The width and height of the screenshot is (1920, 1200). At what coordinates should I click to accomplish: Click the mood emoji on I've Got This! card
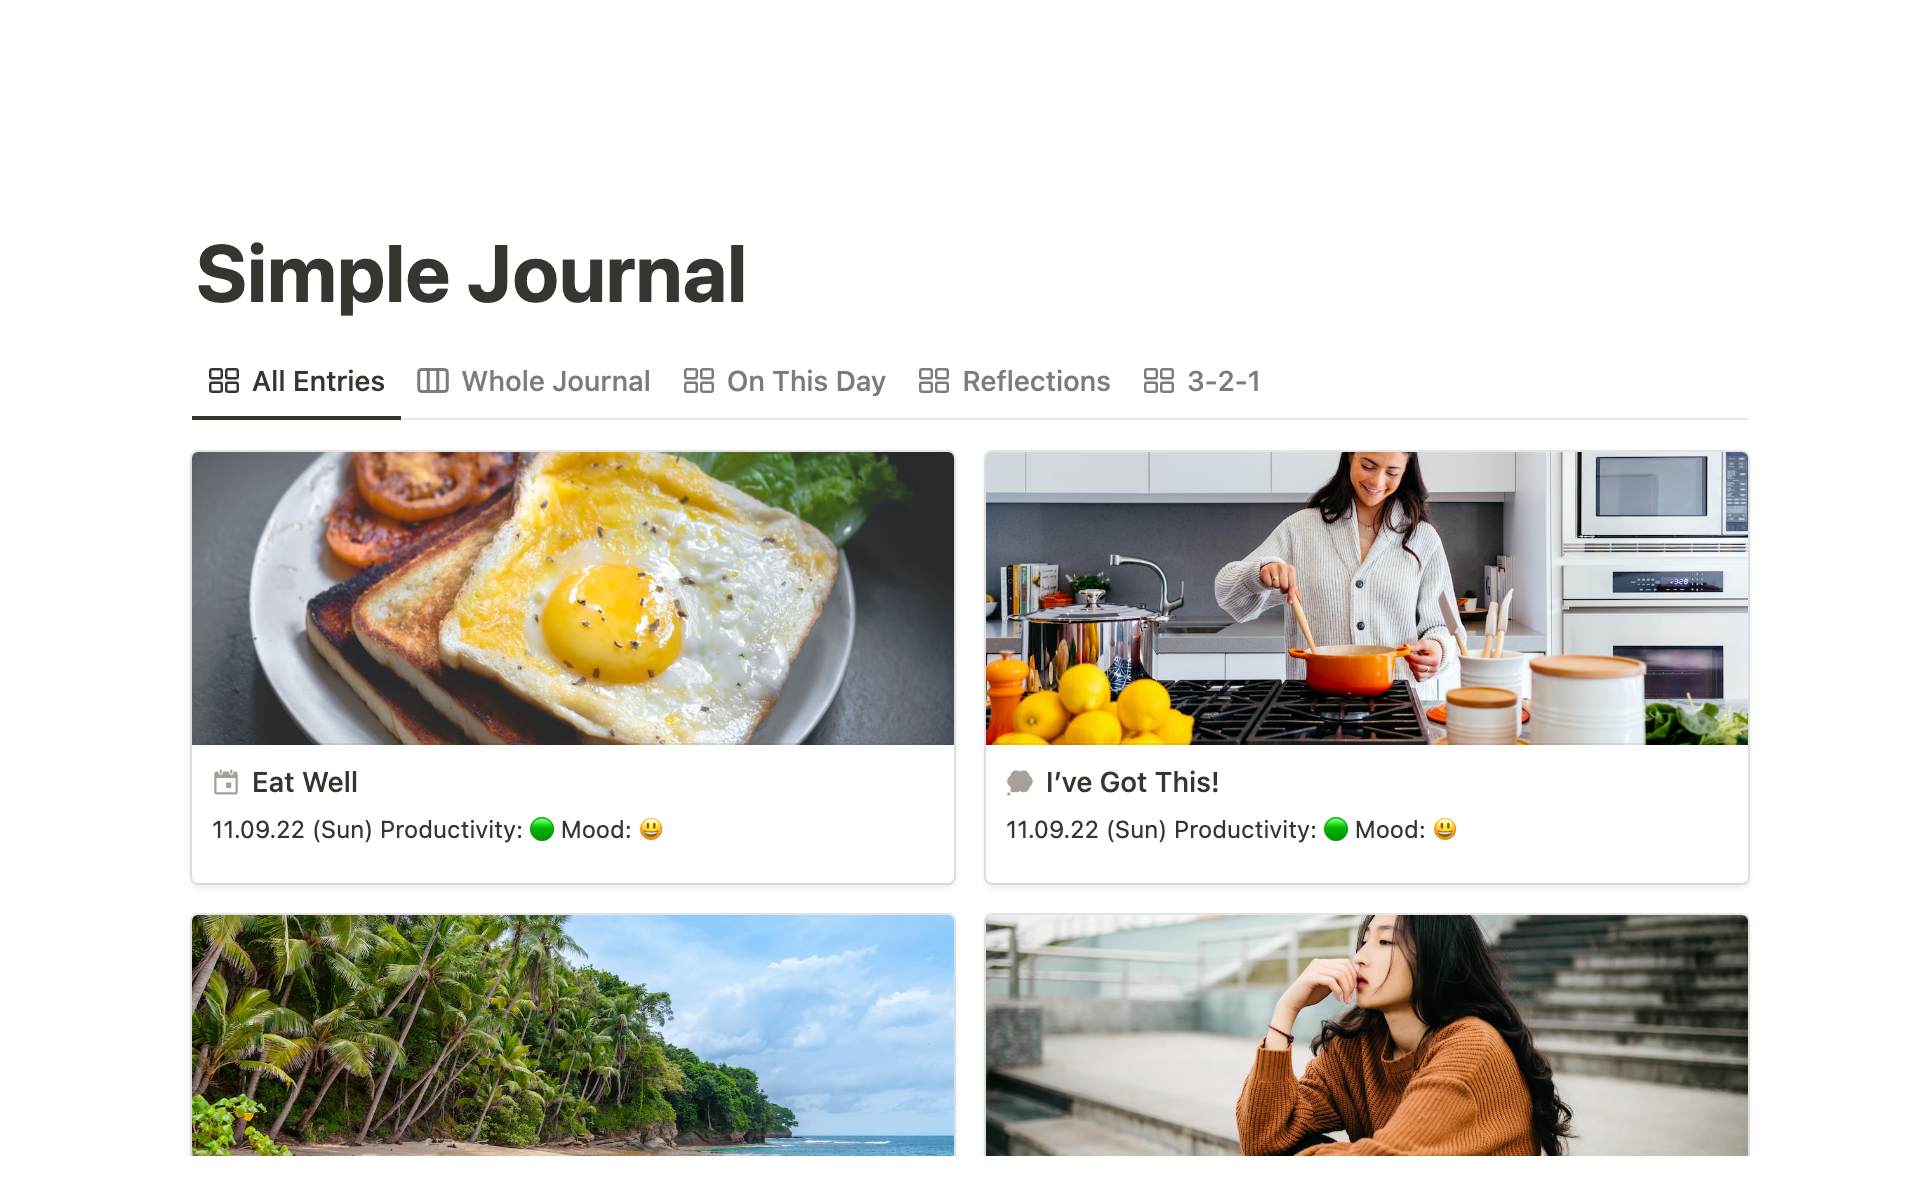pos(1445,829)
